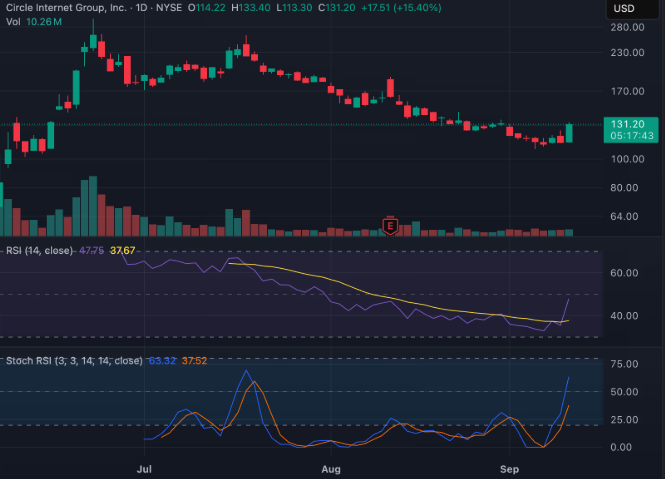Click the RSI 40.00 scale label
Image resolution: width=665 pixels, height=479 pixels.
pyautogui.click(x=624, y=316)
